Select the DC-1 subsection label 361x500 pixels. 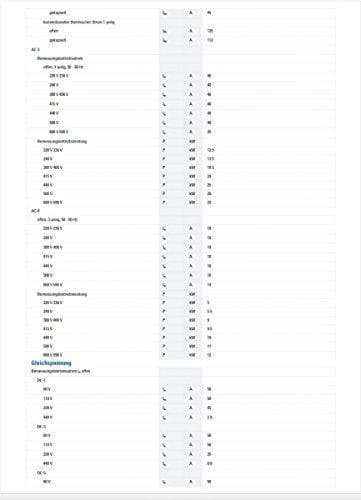tap(41, 380)
